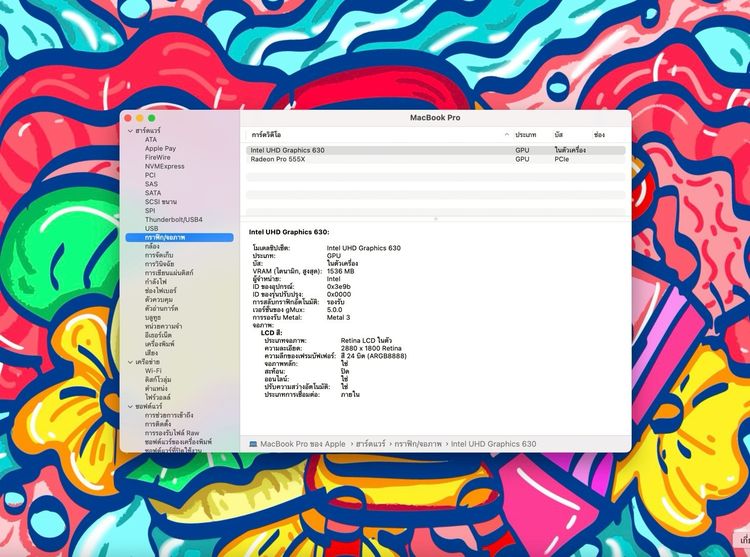The image size is (750, 557).
Task: Click the split divider handle between panes
Action: click(x=435, y=217)
